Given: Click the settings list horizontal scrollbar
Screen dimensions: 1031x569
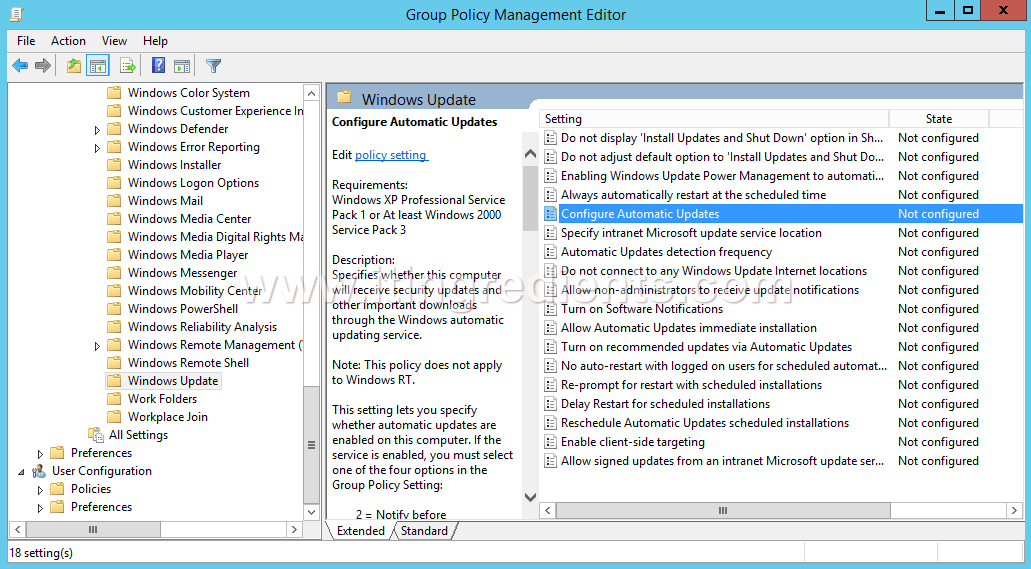Looking at the screenshot, I should coord(722,510).
